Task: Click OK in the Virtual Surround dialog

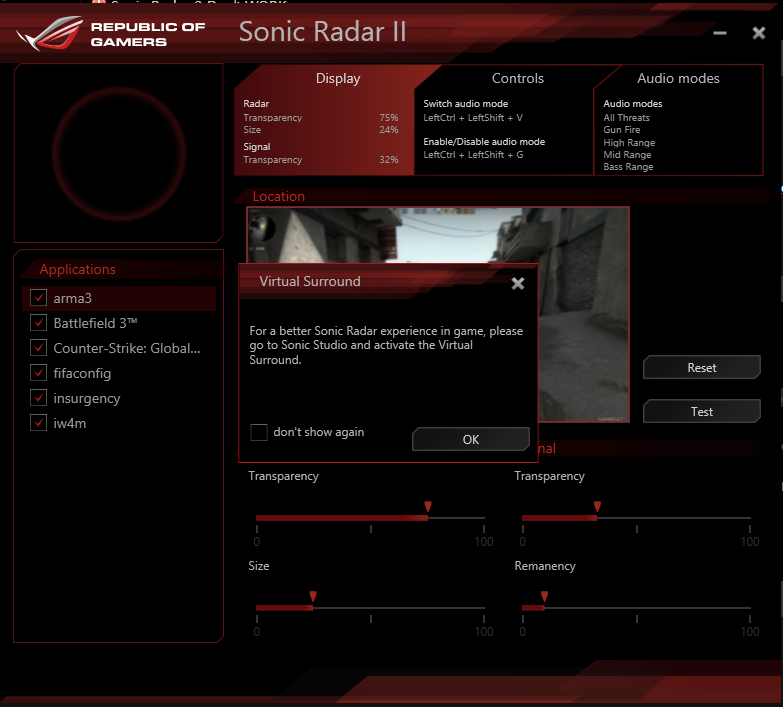Action: pyautogui.click(x=470, y=439)
